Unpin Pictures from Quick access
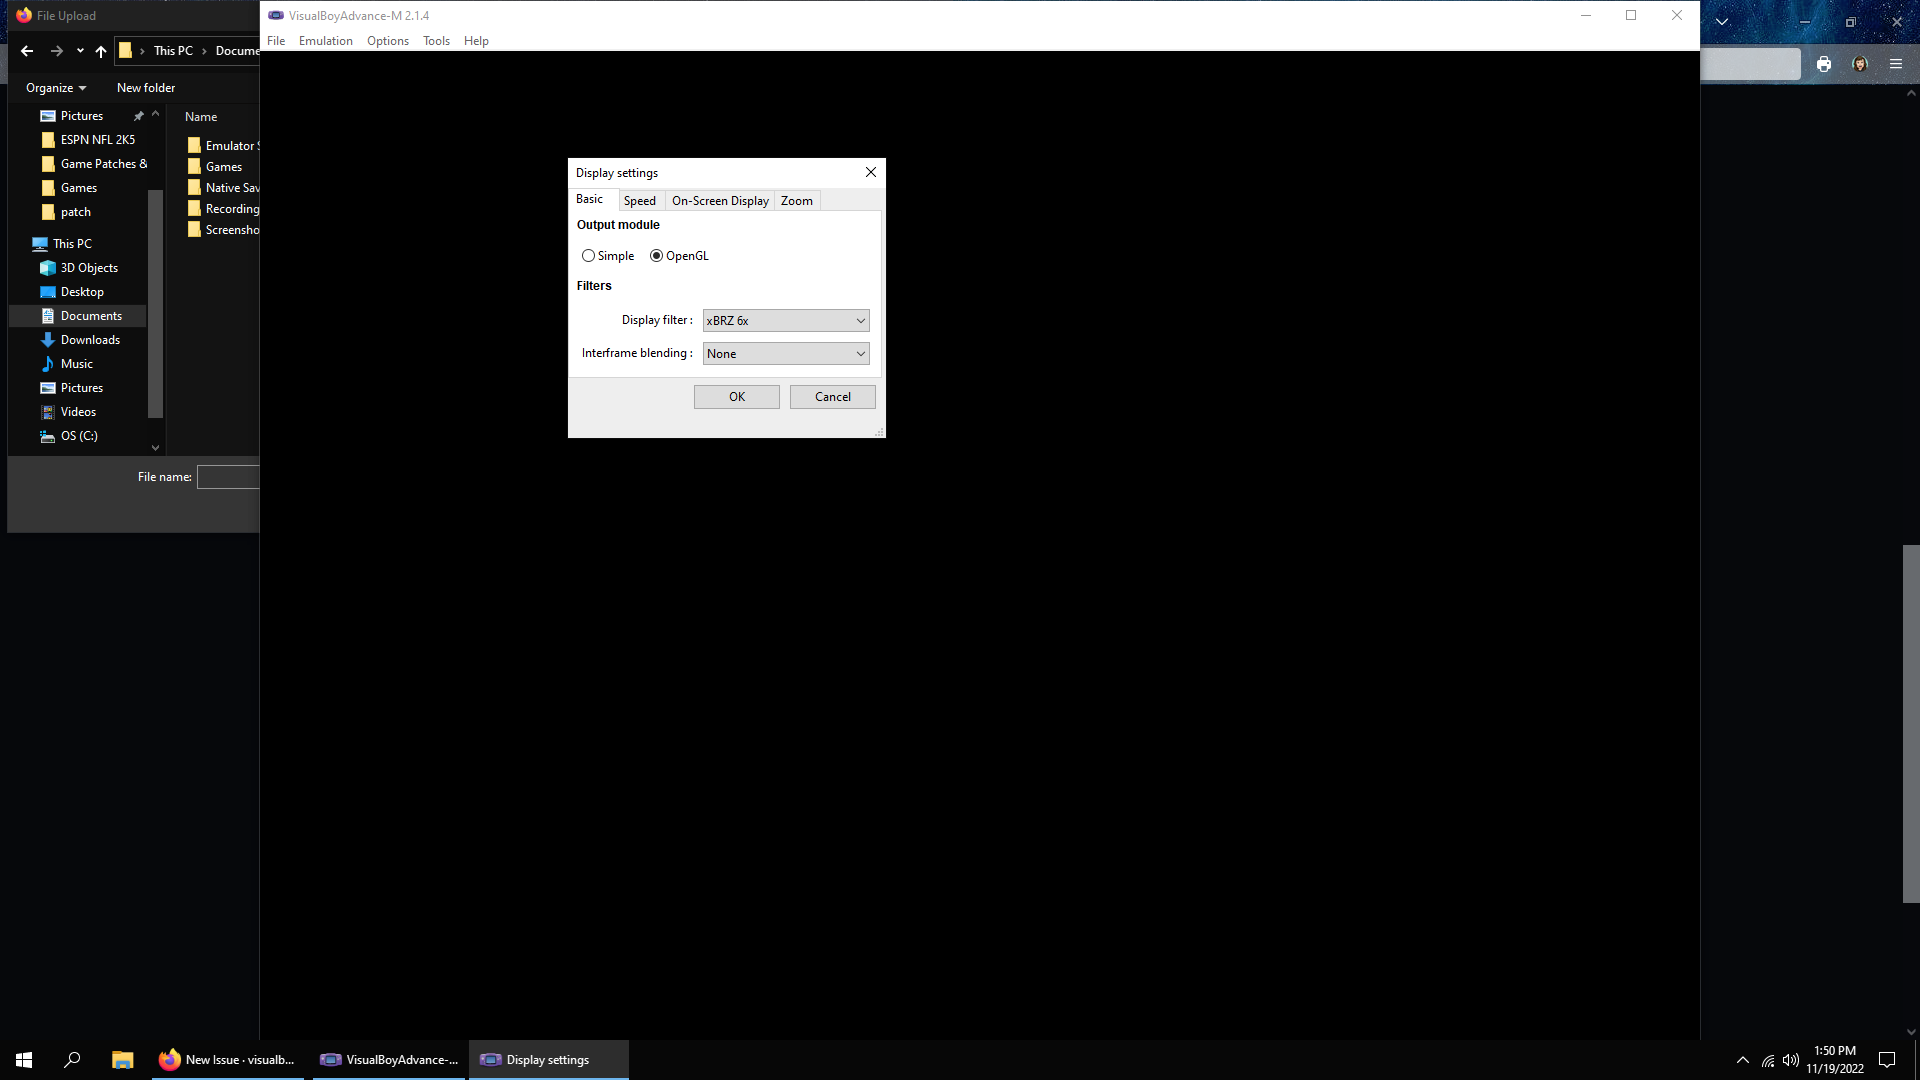 click(x=139, y=115)
